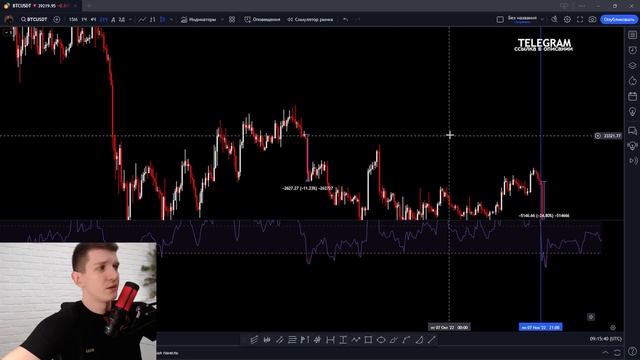Open the Alerts button in the top toolbar
The height and width of the screenshot is (360, 640).
point(262,20)
